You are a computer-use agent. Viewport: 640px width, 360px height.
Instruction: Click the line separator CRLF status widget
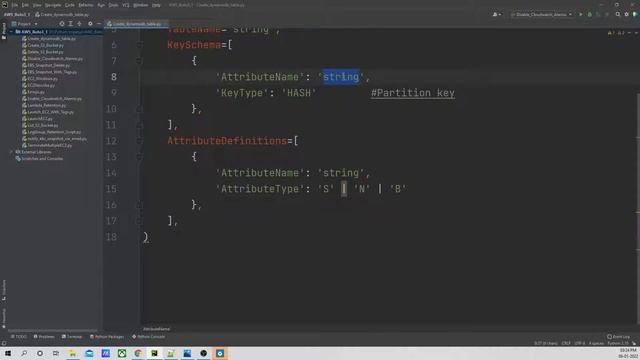click(566, 343)
